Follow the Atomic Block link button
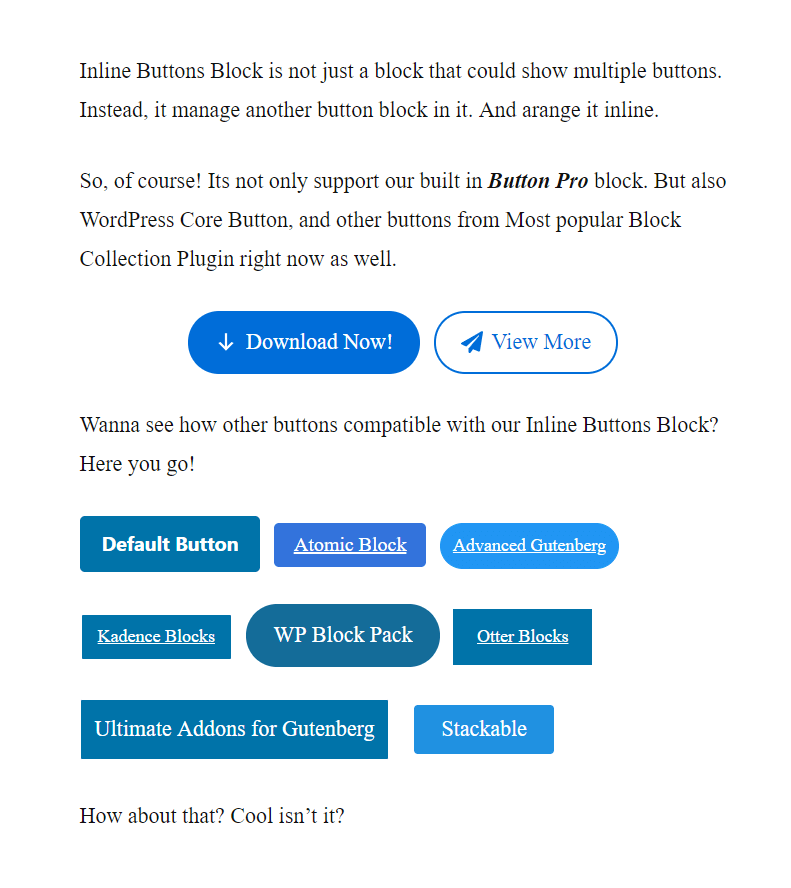 pyautogui.click(x=350, y=545)
